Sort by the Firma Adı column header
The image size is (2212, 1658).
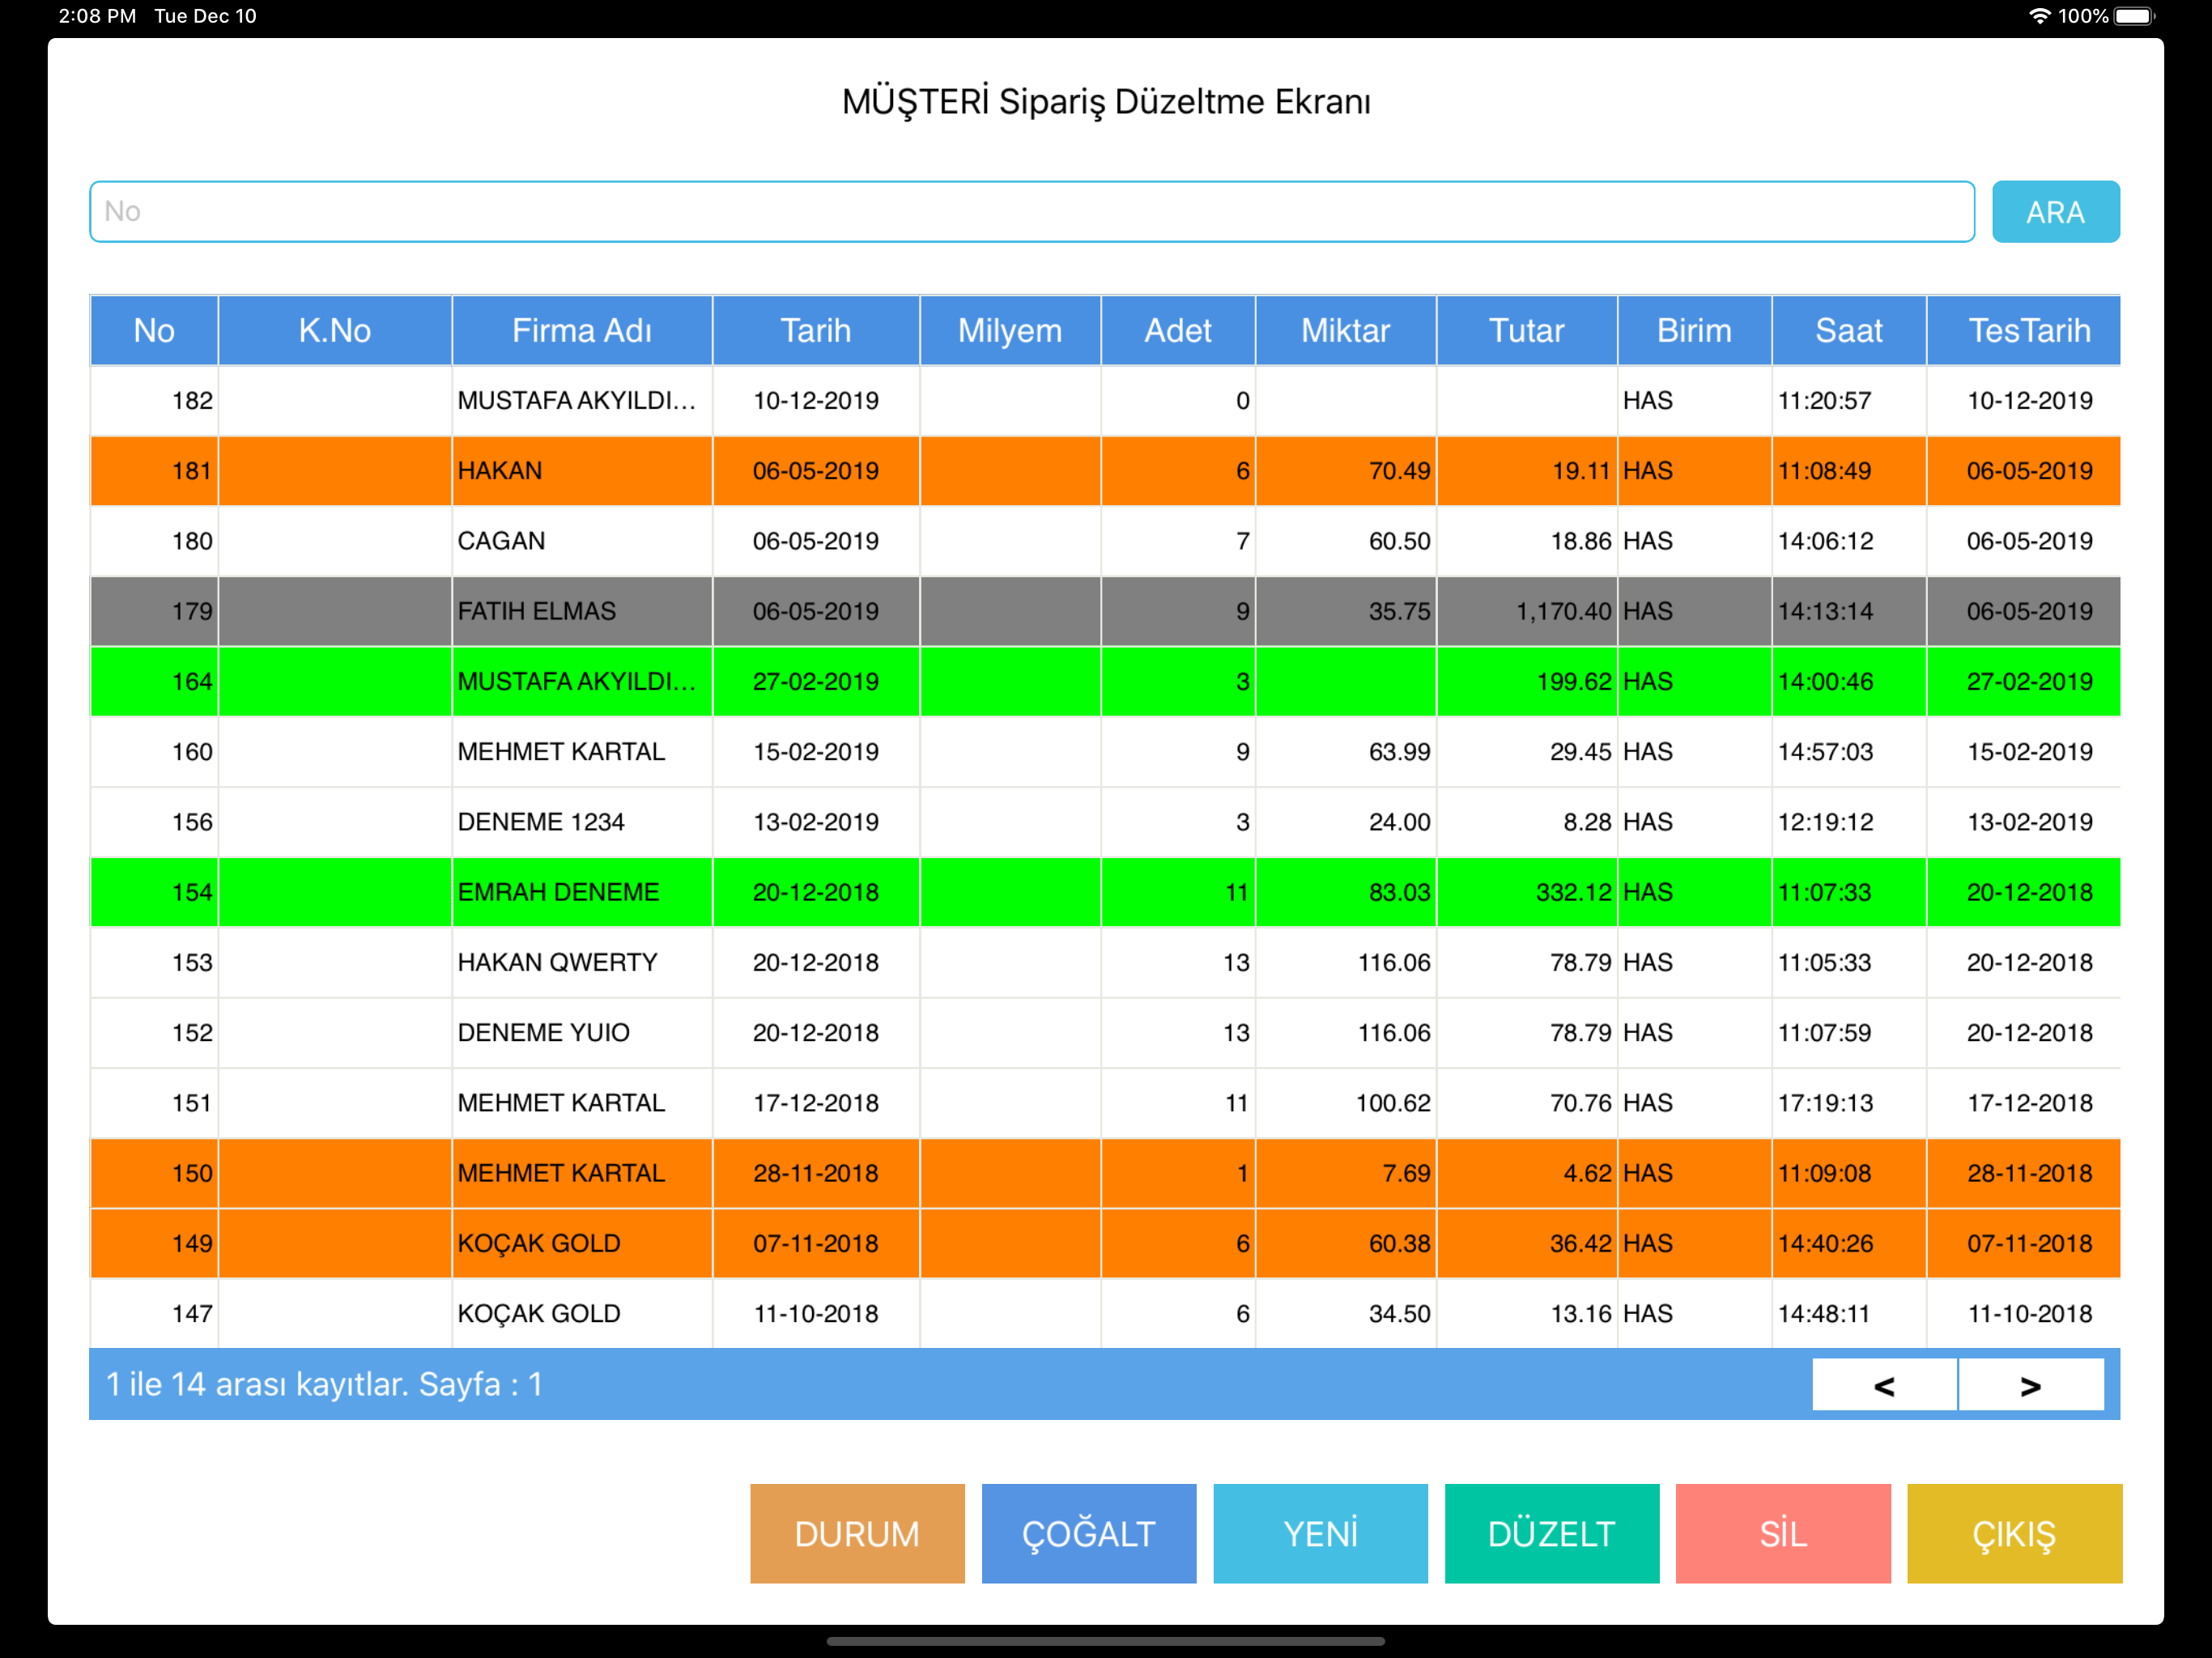(x=582, y=331)
